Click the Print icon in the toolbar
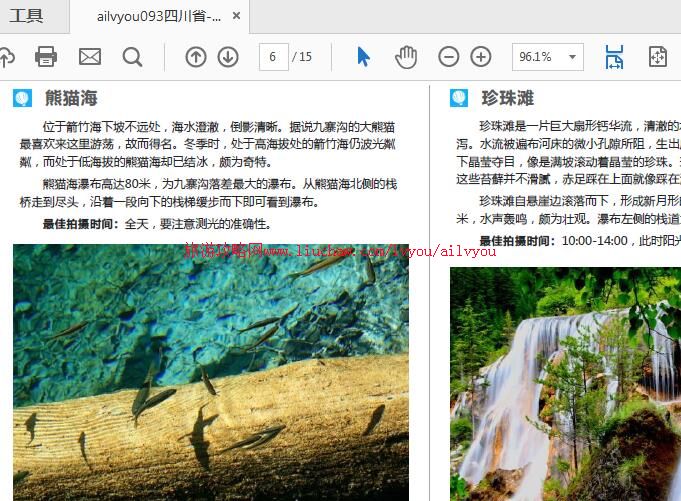The height and width of the screenshot is (501, 681). [x=46, y=57]
